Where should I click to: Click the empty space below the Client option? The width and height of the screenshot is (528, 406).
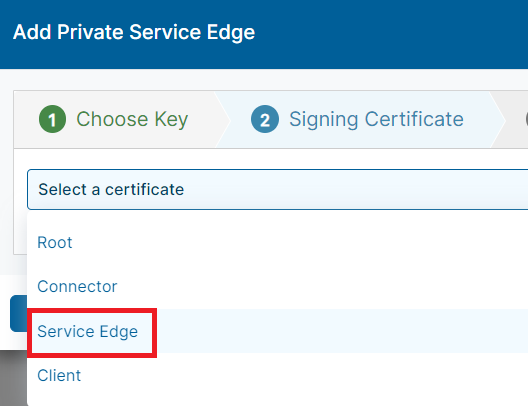tap(277, 402)
